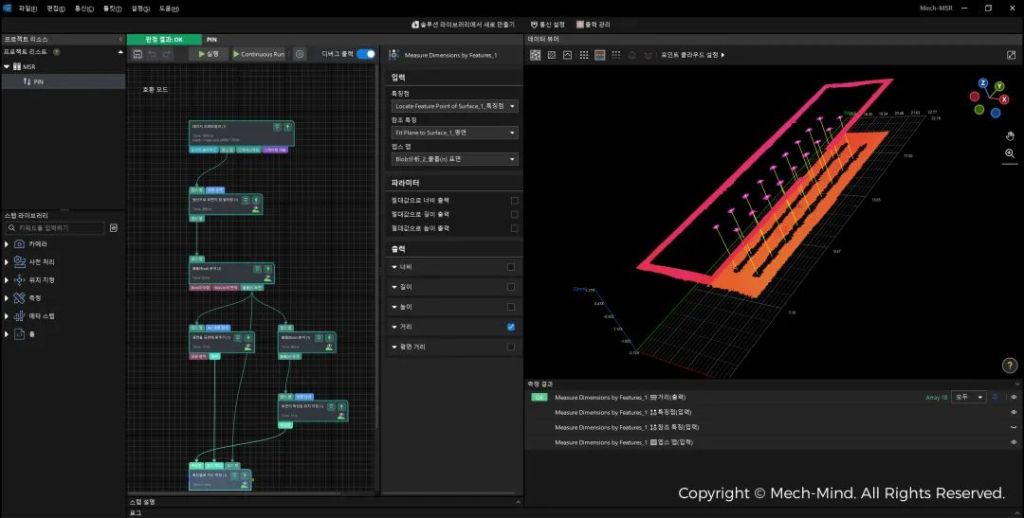
Task: Click the undo arrow in graph toolbar
Action: click(152, 54)
